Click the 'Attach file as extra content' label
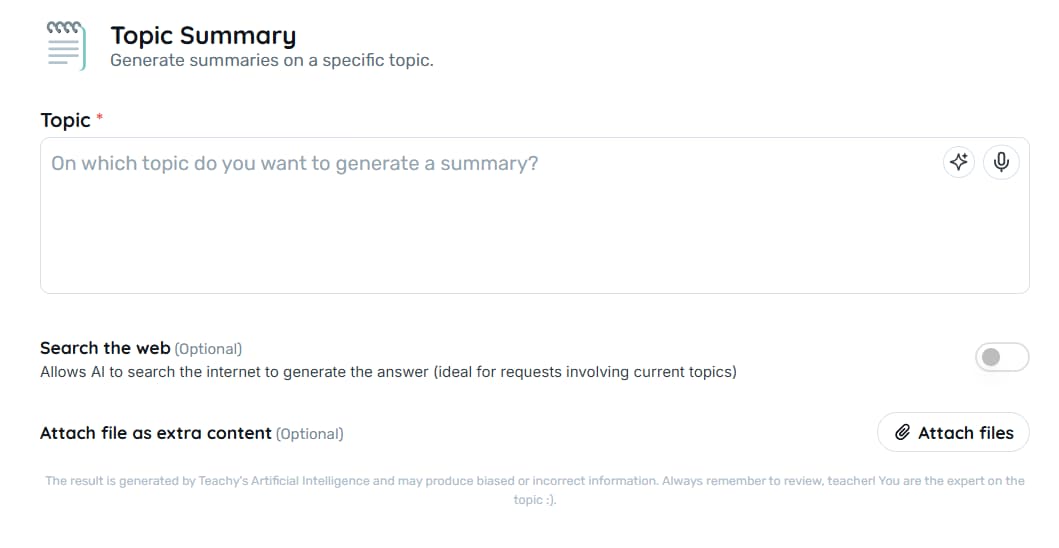The image size is (1059, 548). [x=155, y=433]
